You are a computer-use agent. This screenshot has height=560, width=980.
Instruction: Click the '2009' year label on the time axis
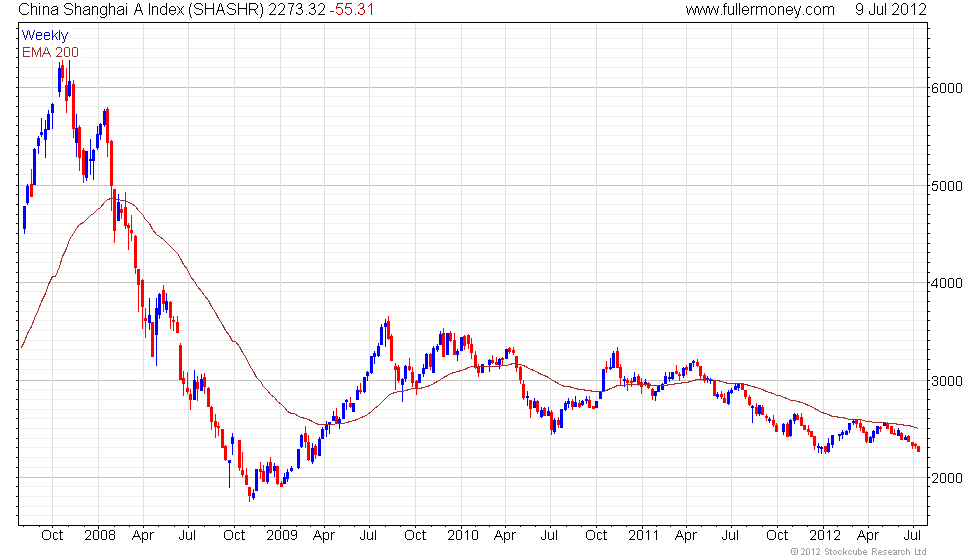click(282, 536)
